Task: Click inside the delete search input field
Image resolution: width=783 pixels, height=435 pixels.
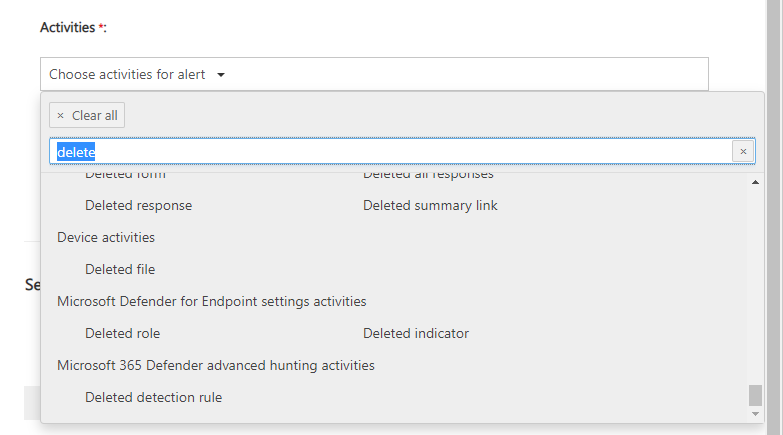Action: [390, 152]
